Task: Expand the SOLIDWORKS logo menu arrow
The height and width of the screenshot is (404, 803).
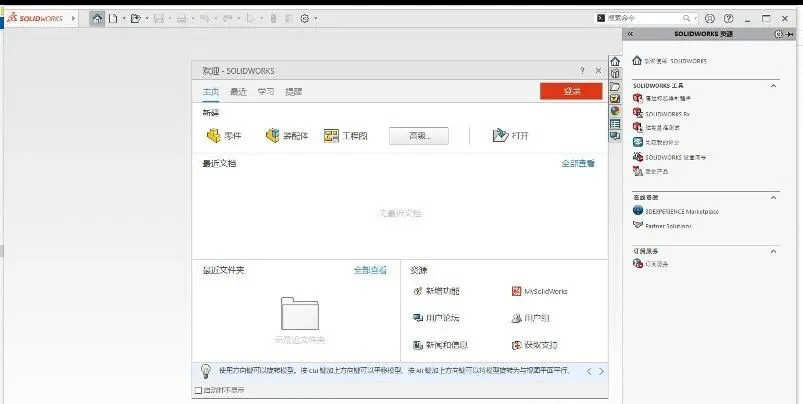Action: tap(73, 19)
